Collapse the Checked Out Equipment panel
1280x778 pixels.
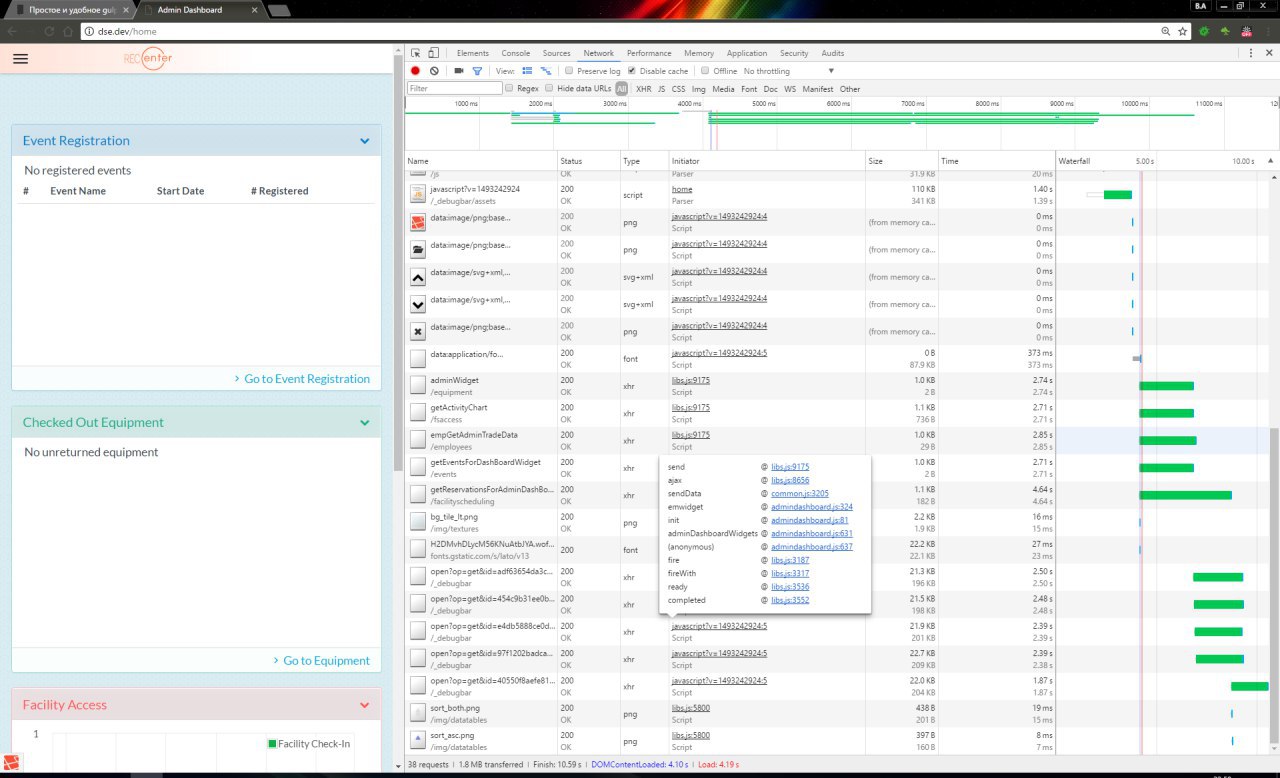pos(365,423)
